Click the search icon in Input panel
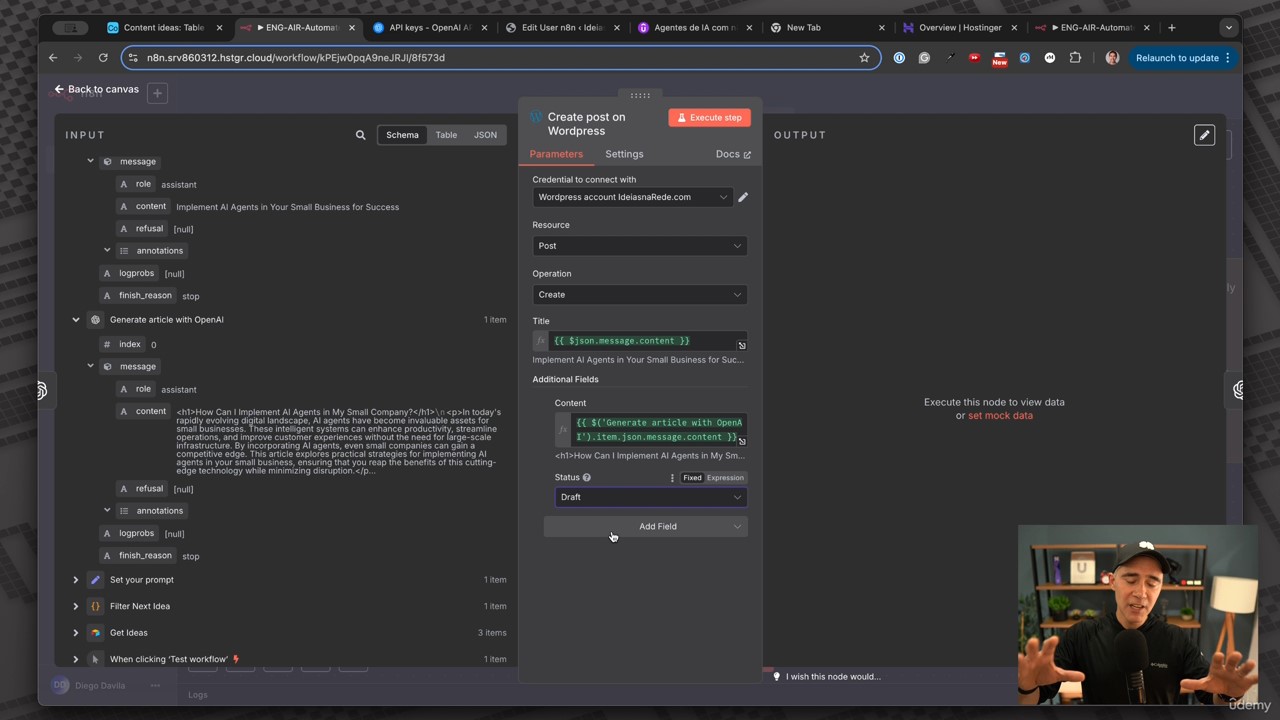 point(360,135)
